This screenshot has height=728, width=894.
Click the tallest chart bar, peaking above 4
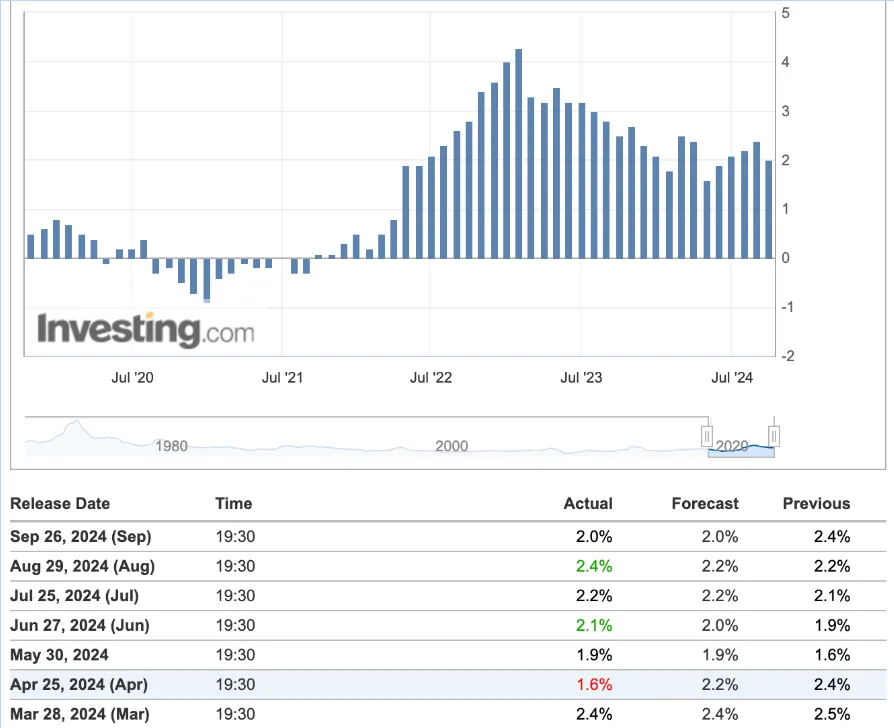point(518,154)
